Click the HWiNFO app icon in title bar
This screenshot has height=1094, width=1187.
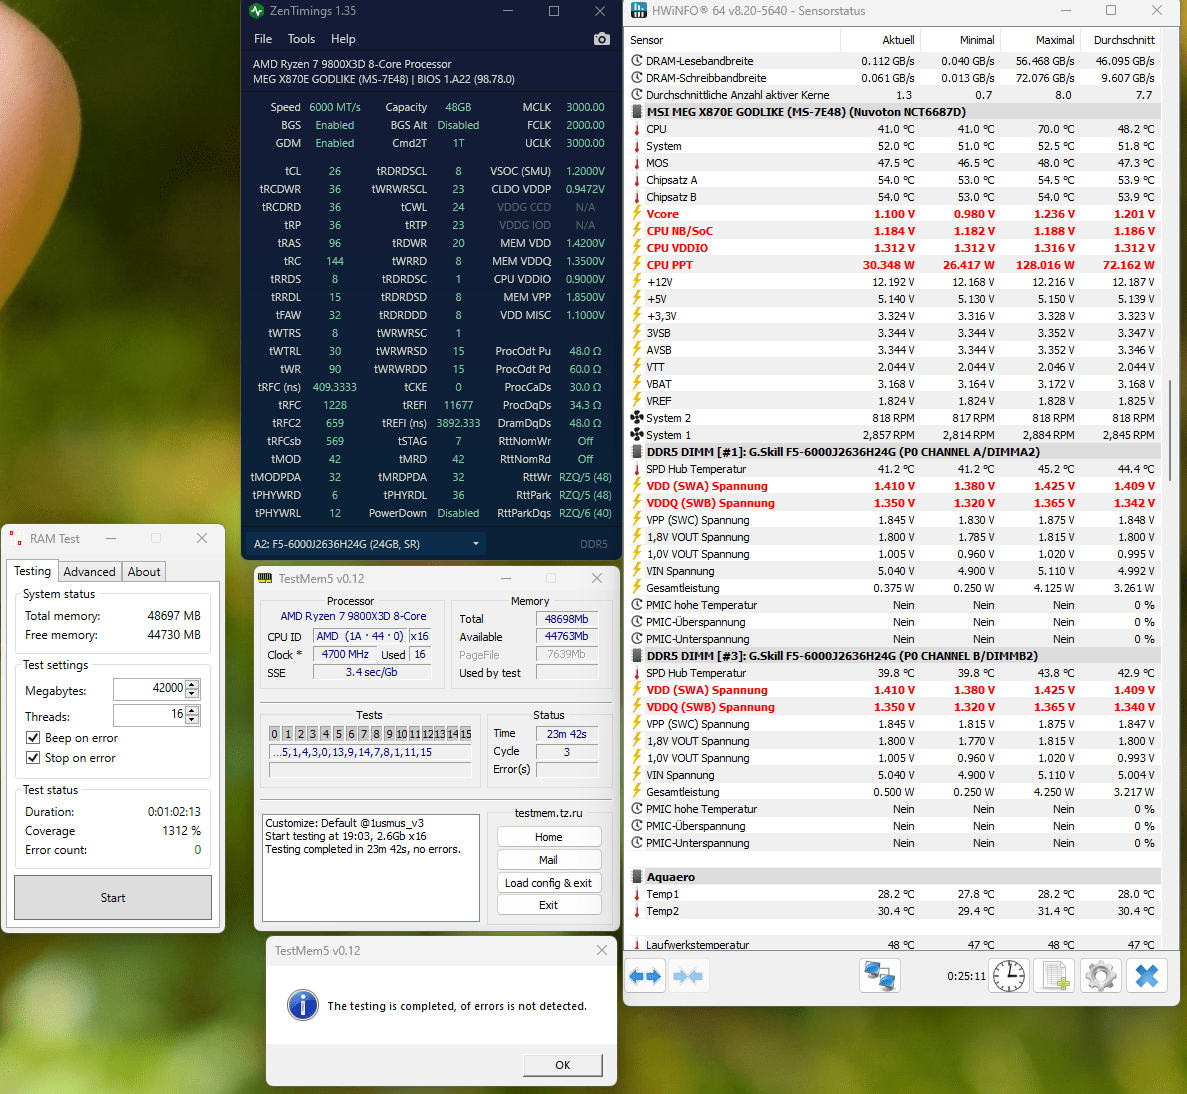(x=639, y=11)
